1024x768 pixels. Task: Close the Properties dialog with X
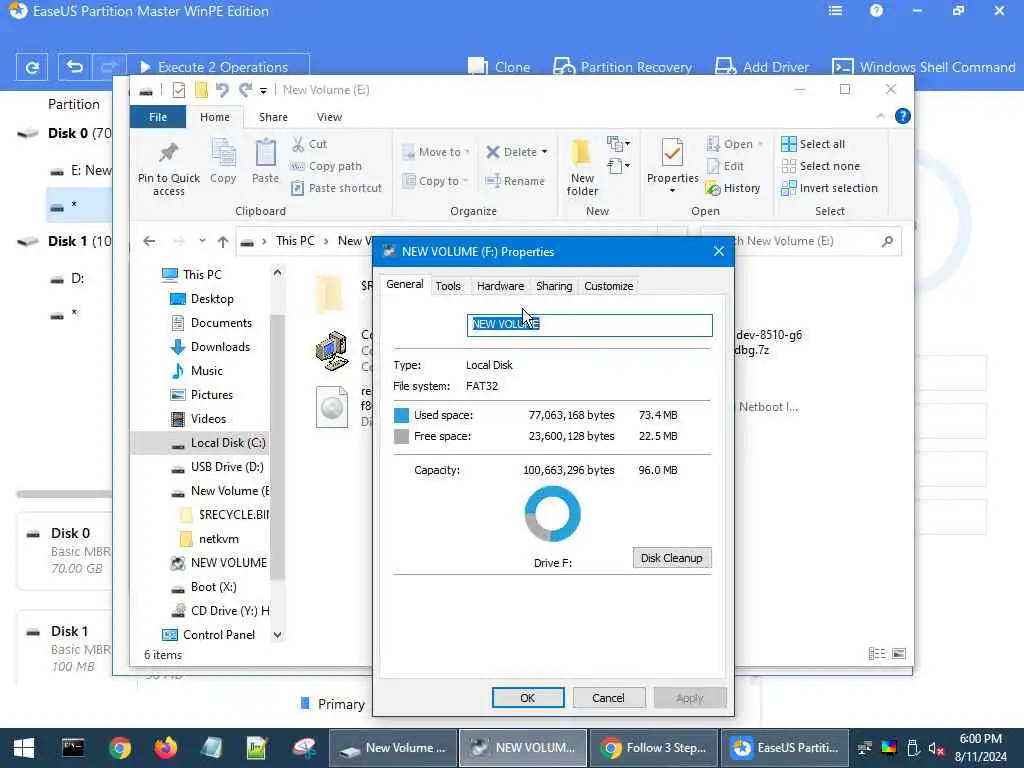pos(718,251)
